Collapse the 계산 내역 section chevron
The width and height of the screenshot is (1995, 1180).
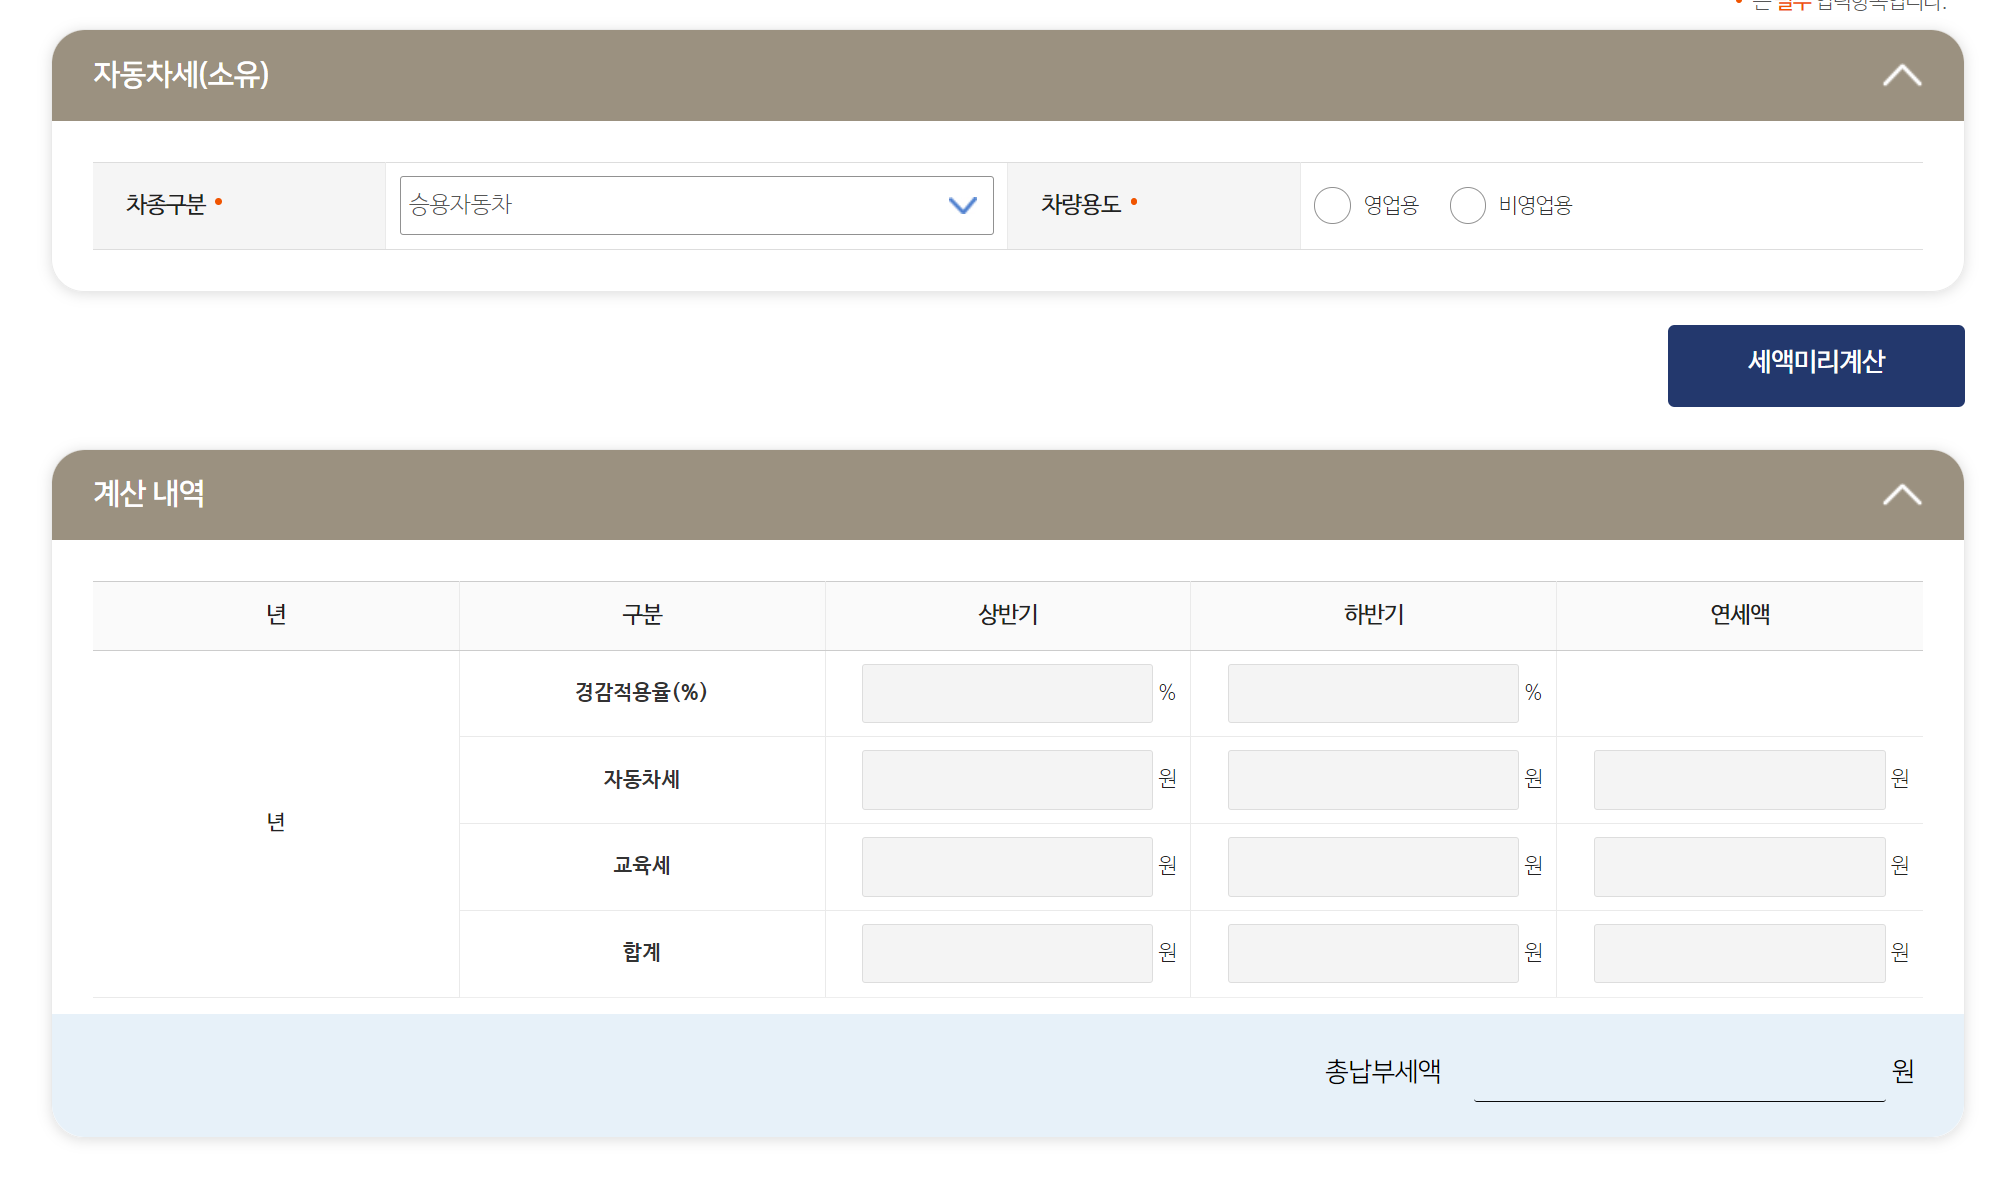(1901, 495)
